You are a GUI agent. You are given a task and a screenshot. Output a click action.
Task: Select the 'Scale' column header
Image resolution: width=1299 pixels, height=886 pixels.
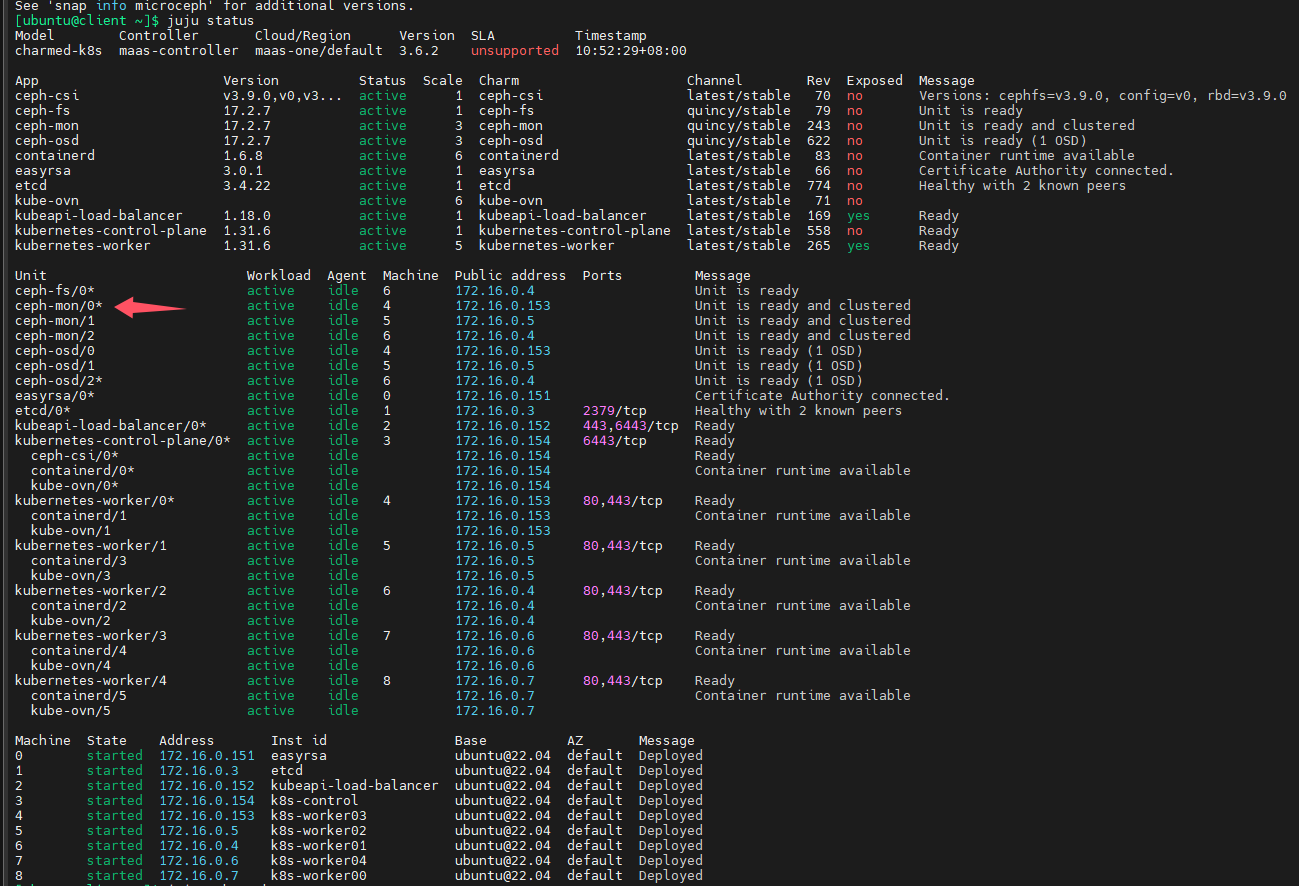tap(443, 81)
